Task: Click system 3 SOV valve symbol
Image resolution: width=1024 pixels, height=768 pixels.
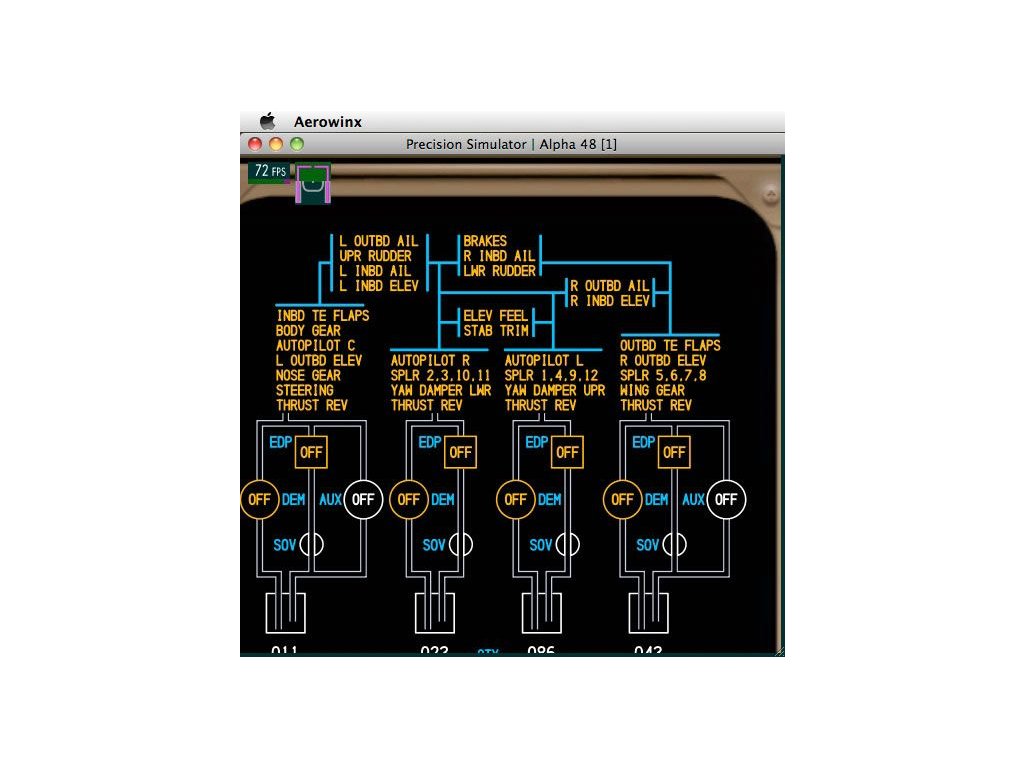Action: 568,545
